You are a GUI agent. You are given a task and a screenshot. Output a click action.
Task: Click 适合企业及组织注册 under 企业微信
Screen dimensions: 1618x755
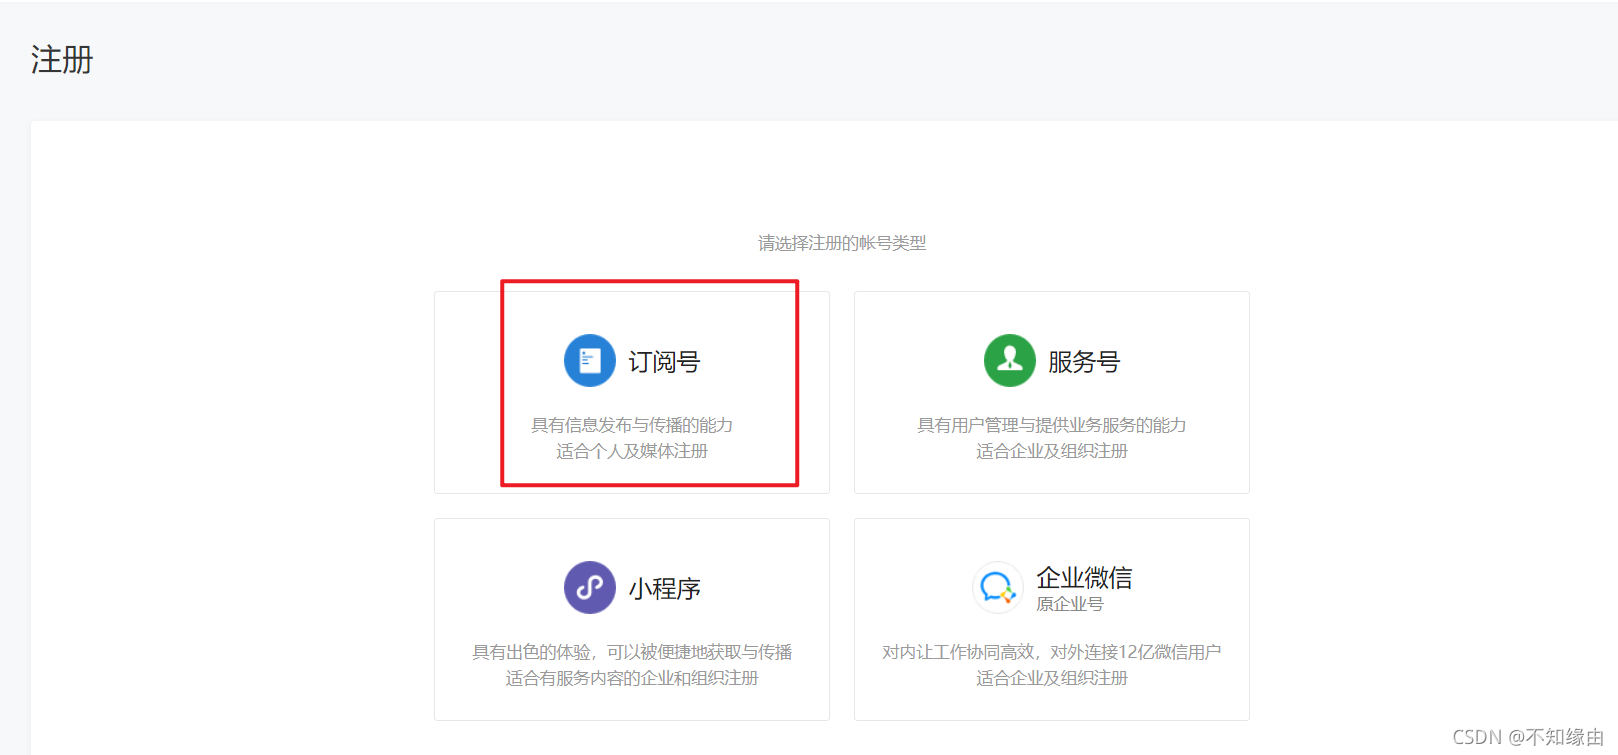tap(1052, 678)
